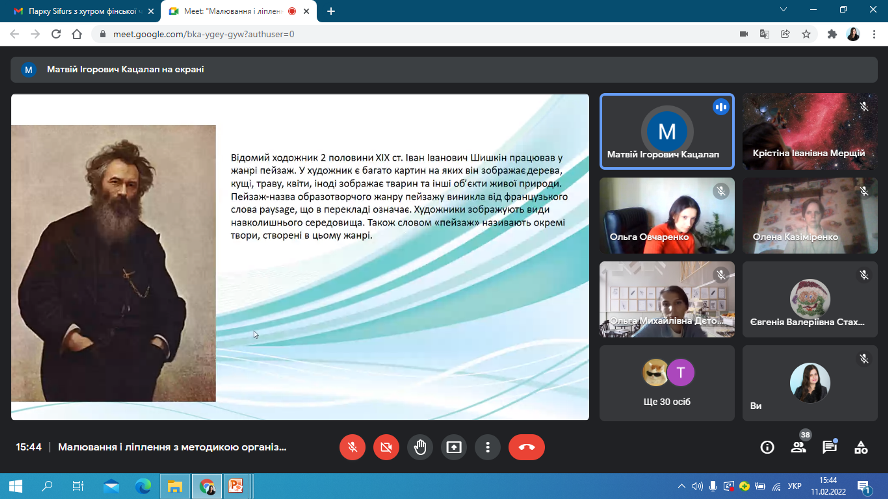888x499 pixels.
Task: Open Microsoft Edge on taskbar
Action: point(143,486)
